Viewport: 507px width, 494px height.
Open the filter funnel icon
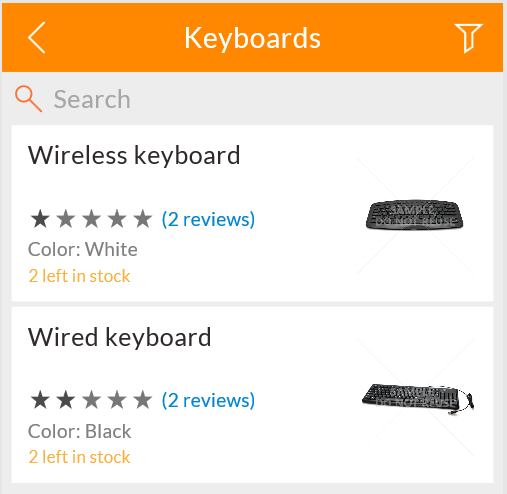tap(468, 38)
